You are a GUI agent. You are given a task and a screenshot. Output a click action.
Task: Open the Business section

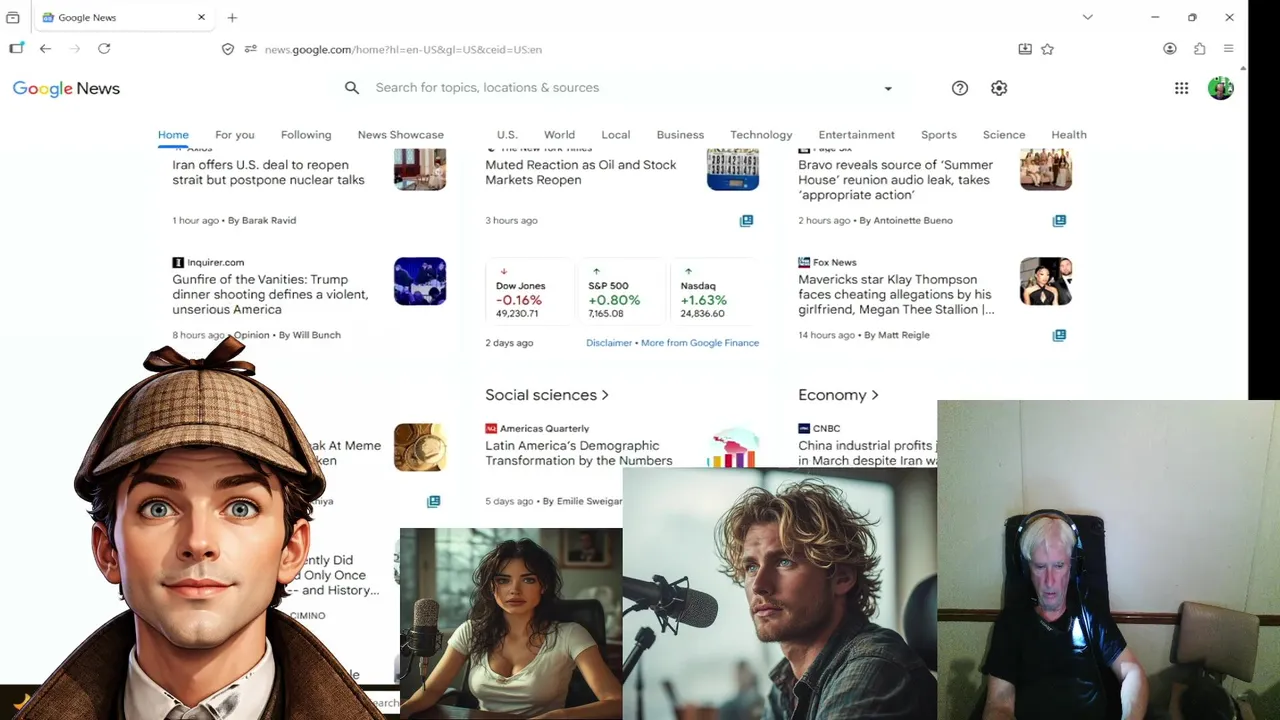pyautogui.click(x=680, y=135)
